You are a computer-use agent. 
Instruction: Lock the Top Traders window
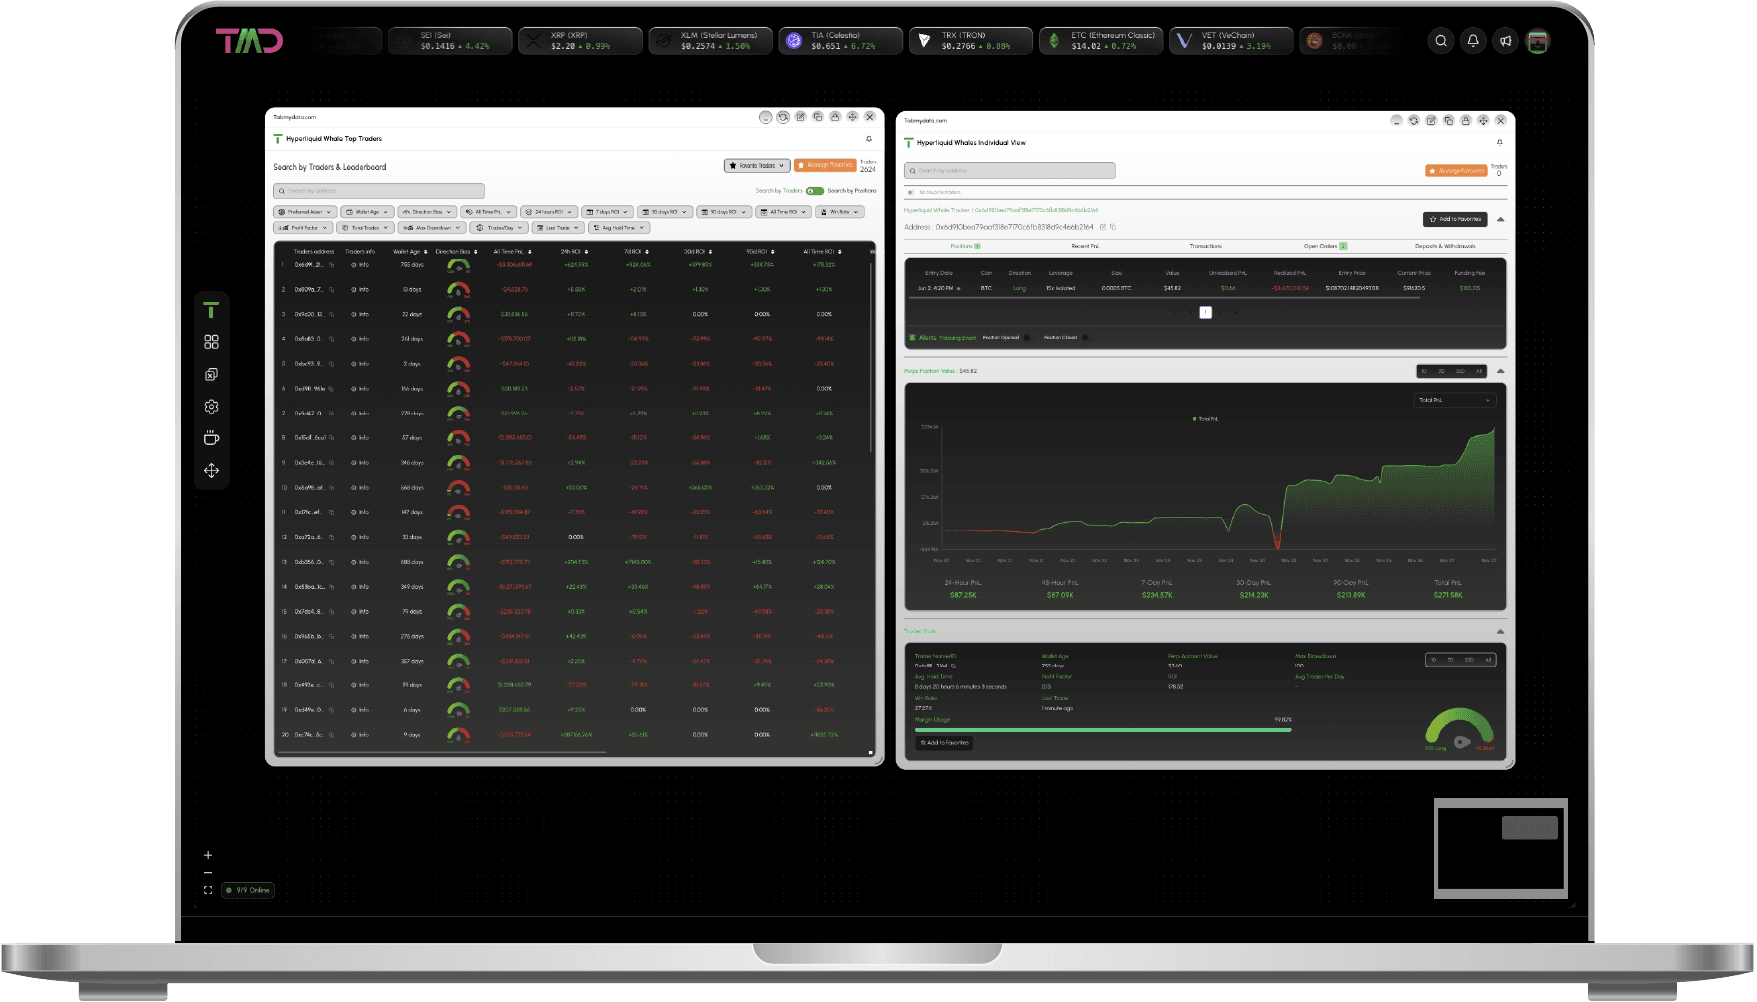coord(835,117)
